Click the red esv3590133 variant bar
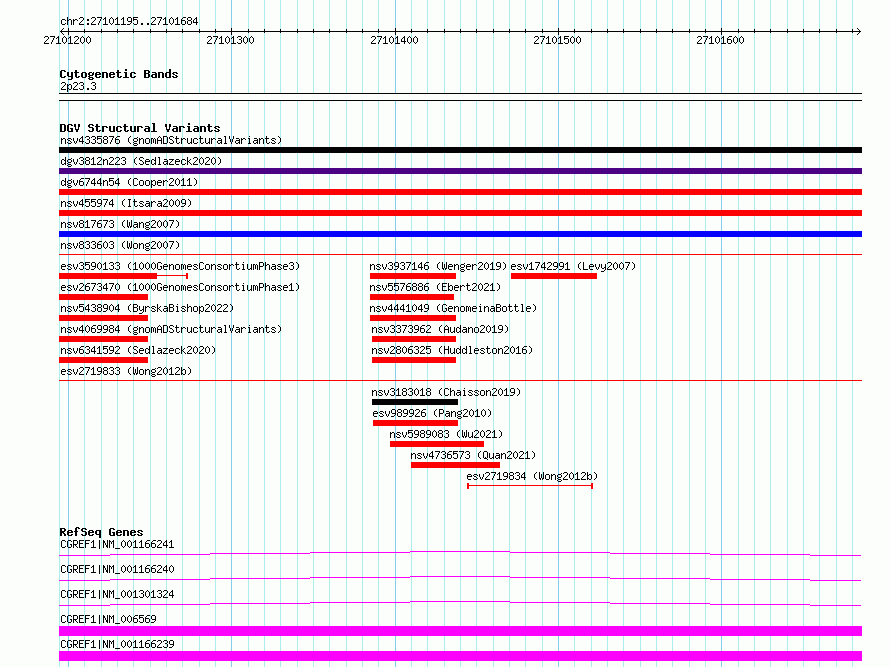The width and height of the screenshot is (890, 667). coord(108,276)
